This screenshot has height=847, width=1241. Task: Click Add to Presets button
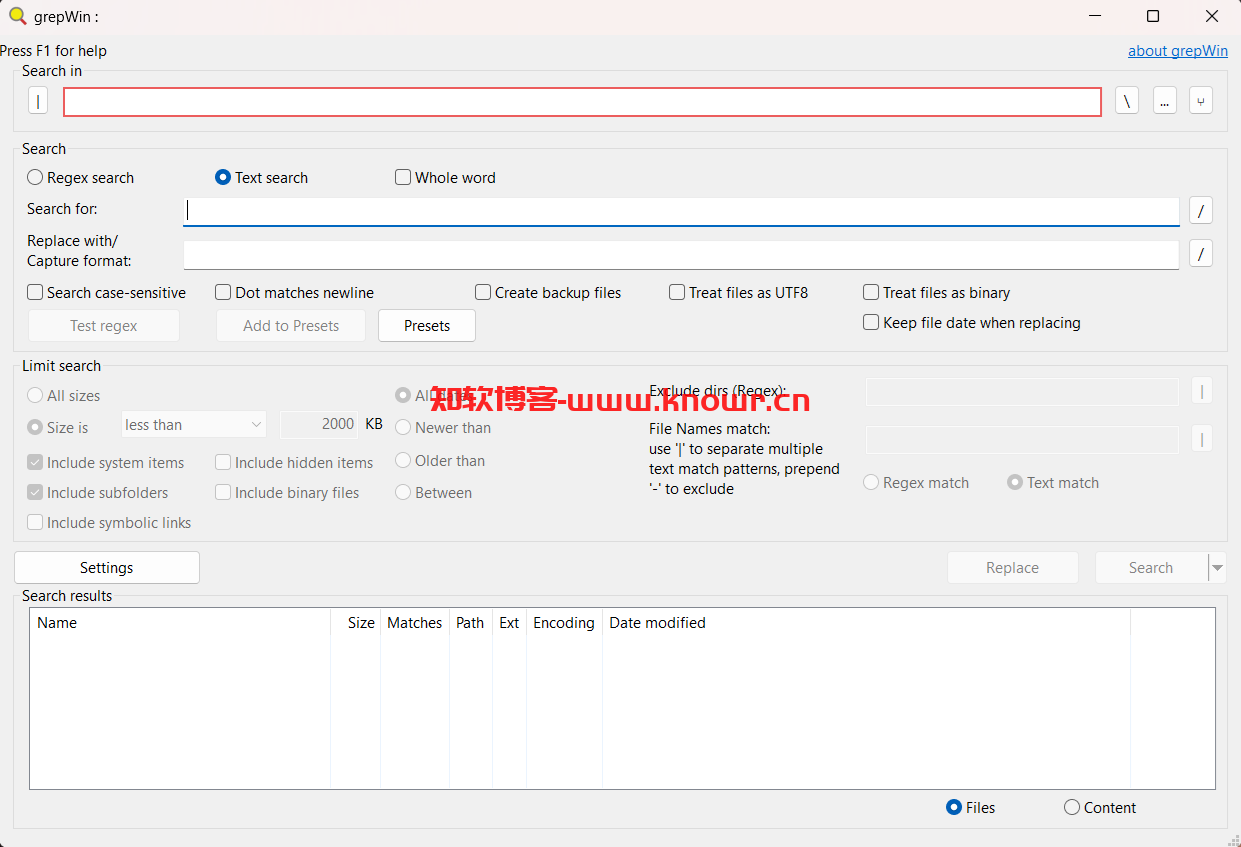[x=291, y=326]
